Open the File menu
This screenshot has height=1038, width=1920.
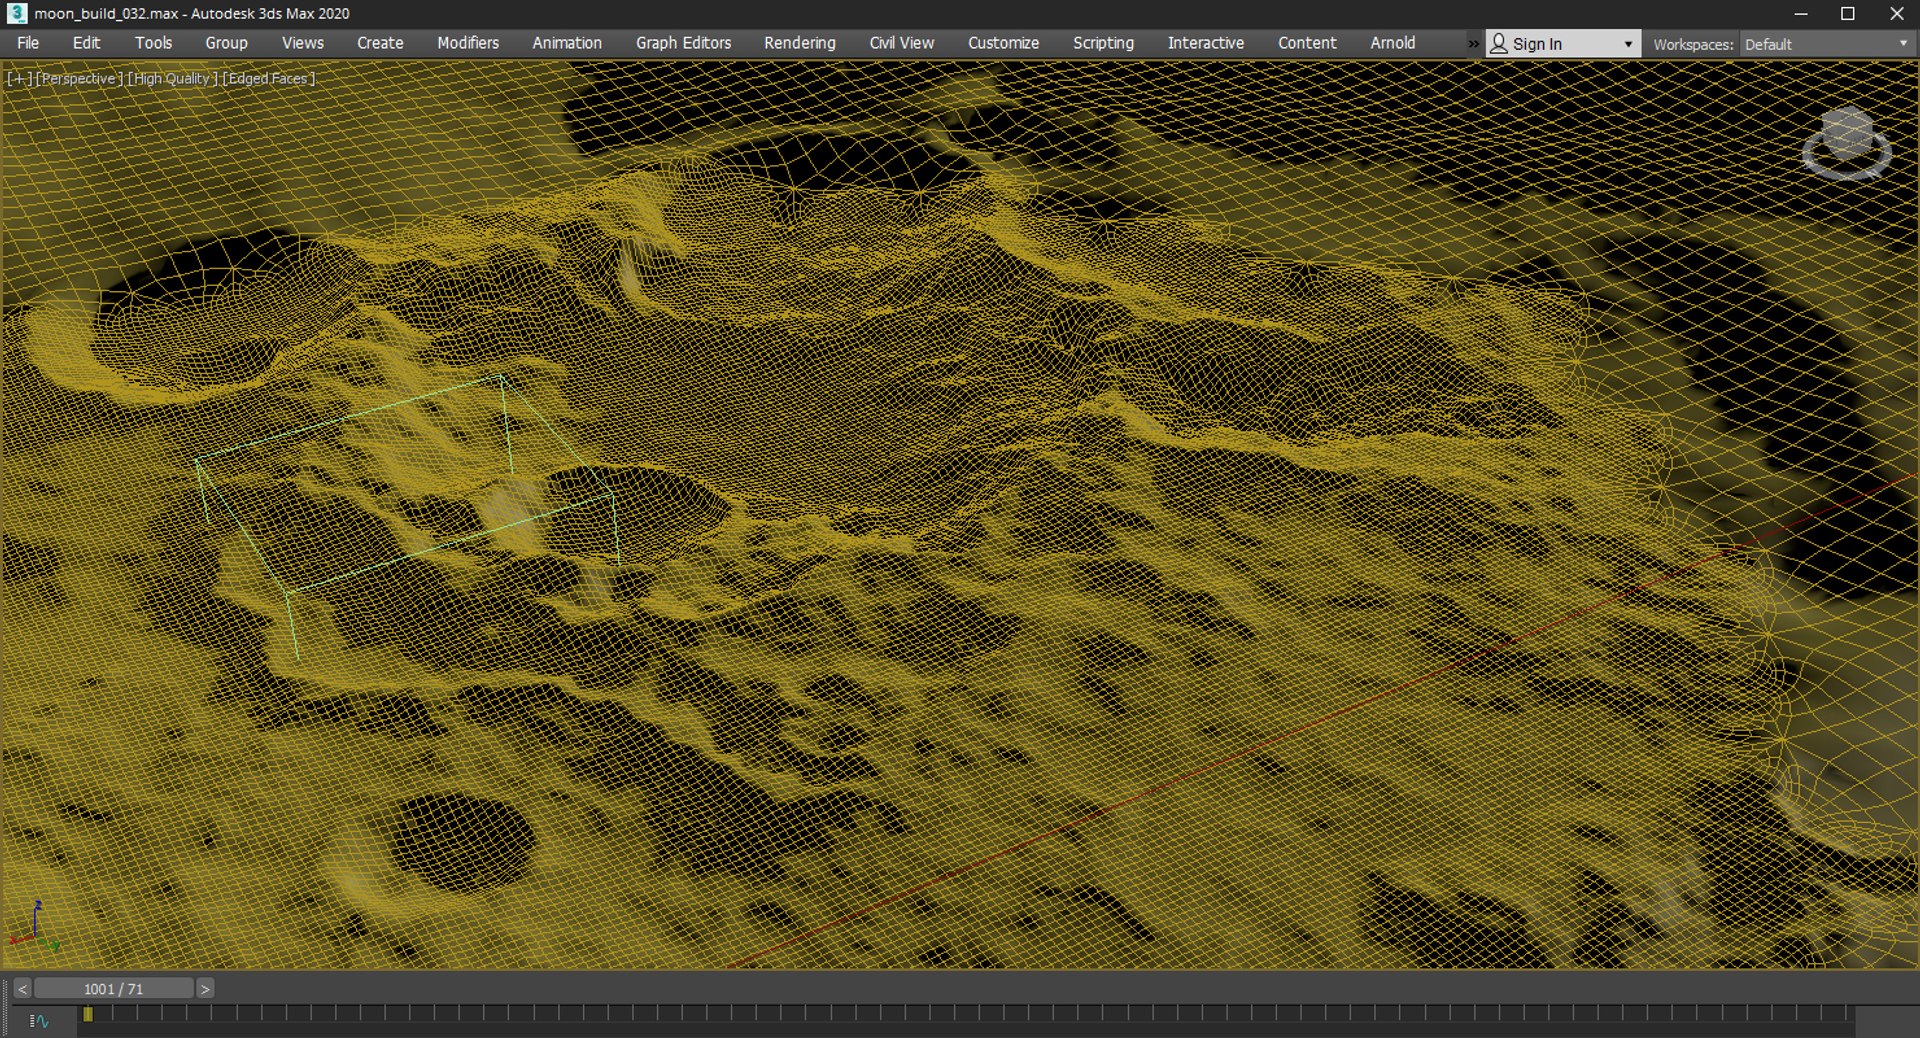(x=28, y=43)
